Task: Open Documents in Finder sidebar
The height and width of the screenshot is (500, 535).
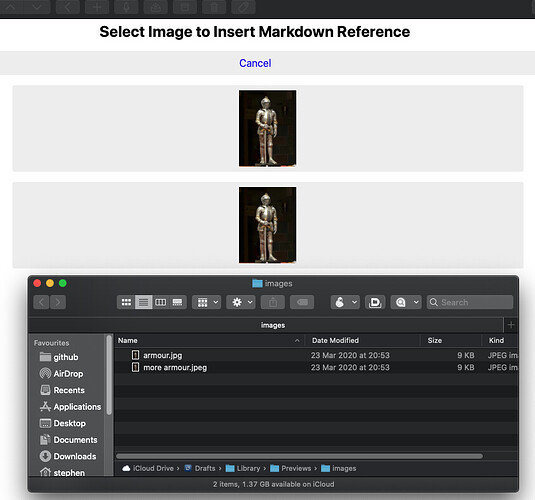Action: 69,440
